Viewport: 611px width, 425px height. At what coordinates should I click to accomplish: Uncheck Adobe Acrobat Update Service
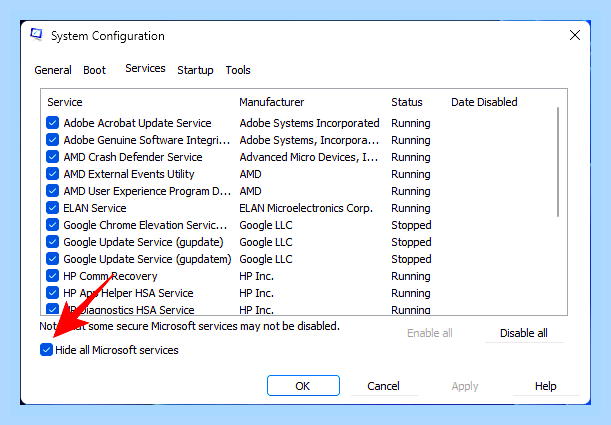[x=52, y=123]
